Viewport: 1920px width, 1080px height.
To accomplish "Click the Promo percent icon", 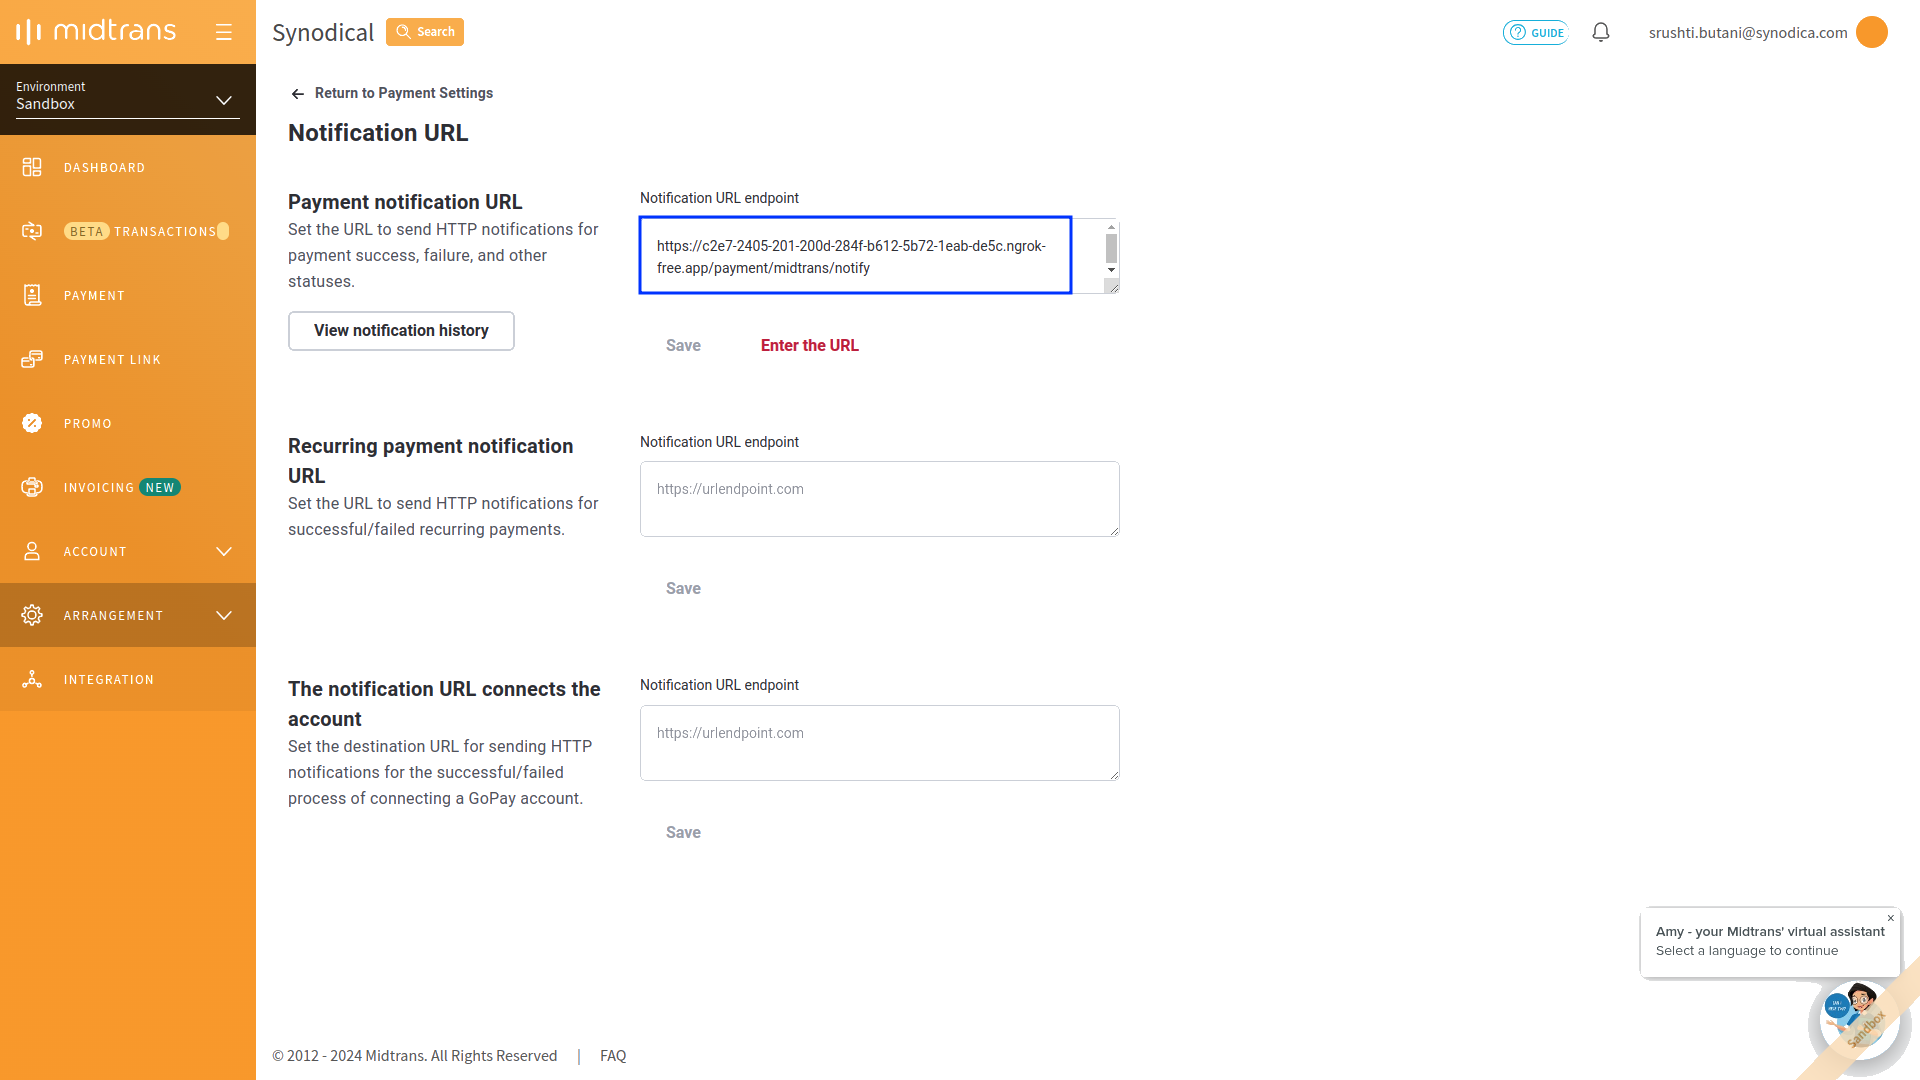I will (x=32, y=423).
